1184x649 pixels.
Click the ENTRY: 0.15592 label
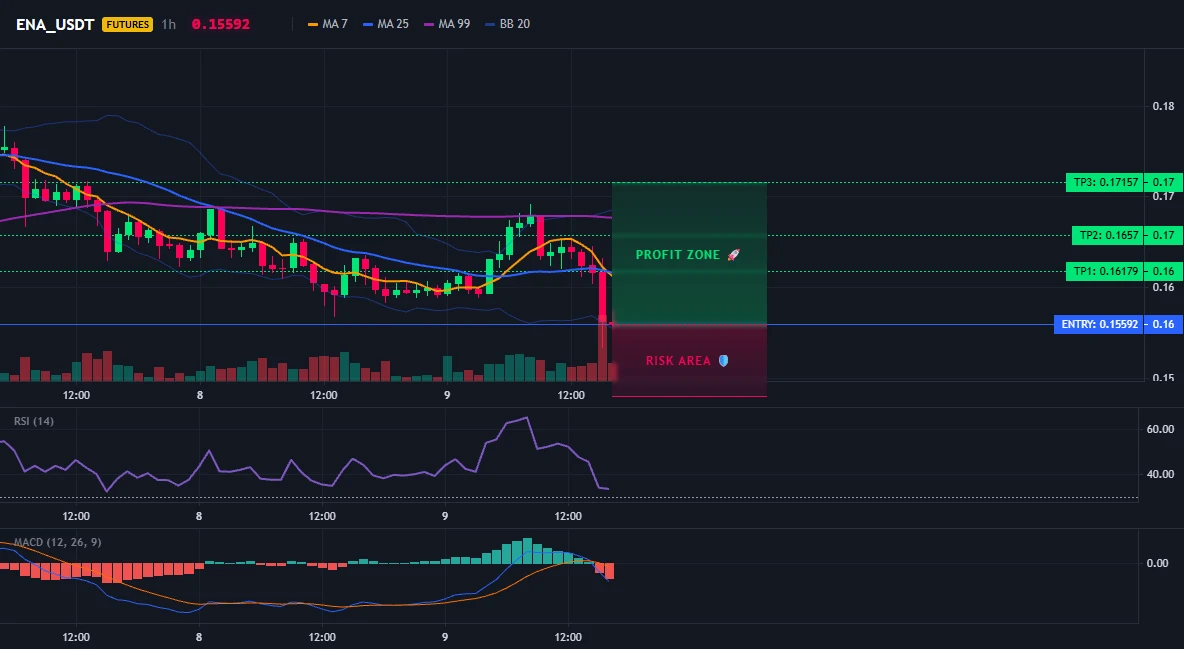1099,324
